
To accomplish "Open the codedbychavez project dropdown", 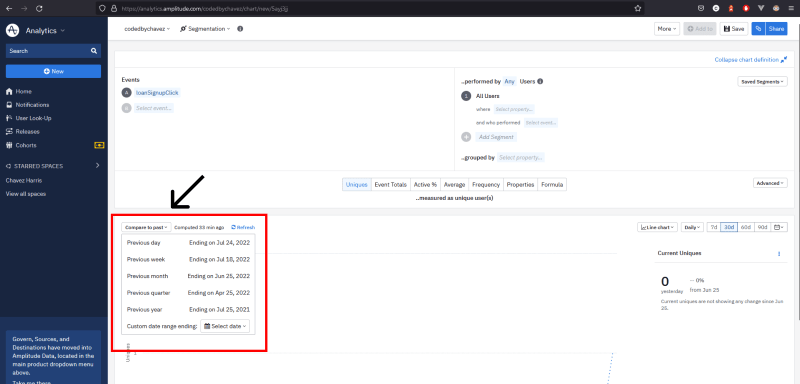I will 147,29.
